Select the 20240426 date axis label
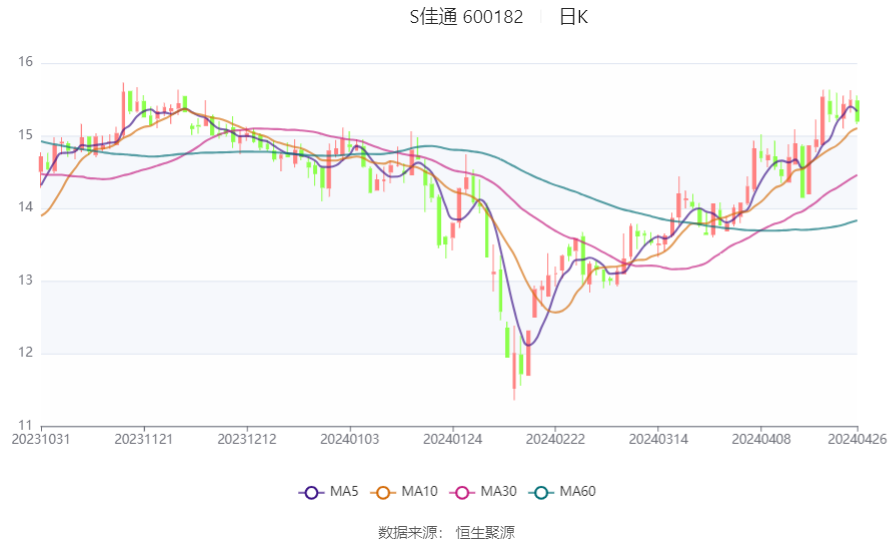 [857, 440]
